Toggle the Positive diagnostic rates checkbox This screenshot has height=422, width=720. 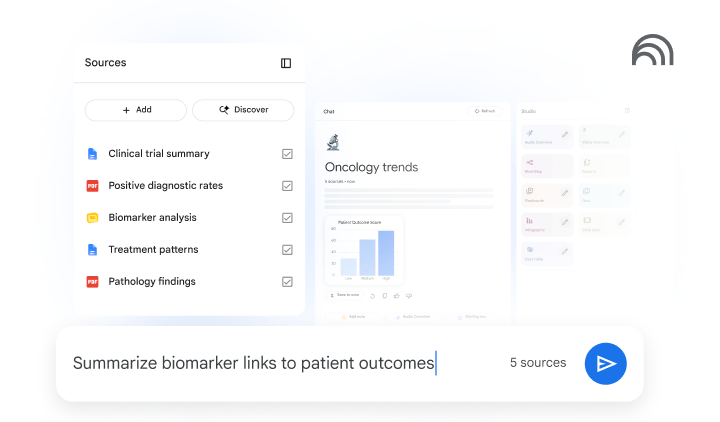287,186
